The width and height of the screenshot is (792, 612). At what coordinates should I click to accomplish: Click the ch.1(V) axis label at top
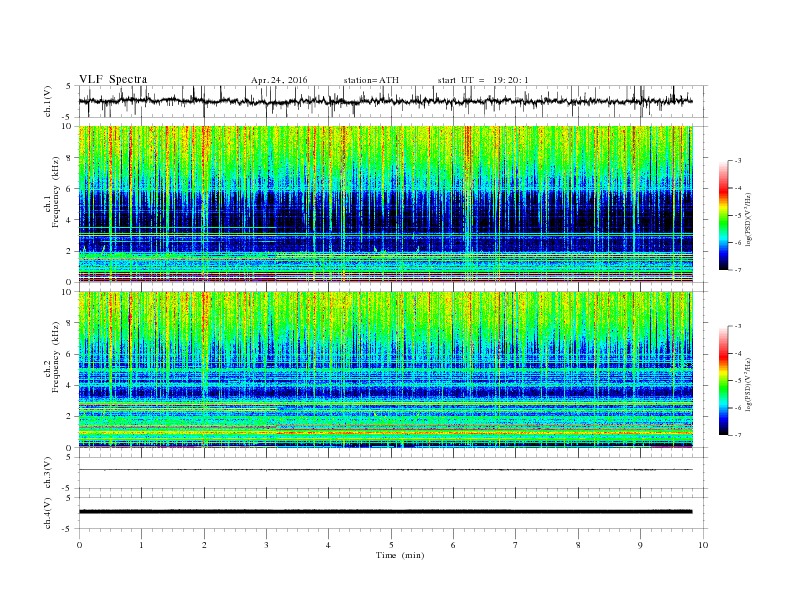click(47, 101)
